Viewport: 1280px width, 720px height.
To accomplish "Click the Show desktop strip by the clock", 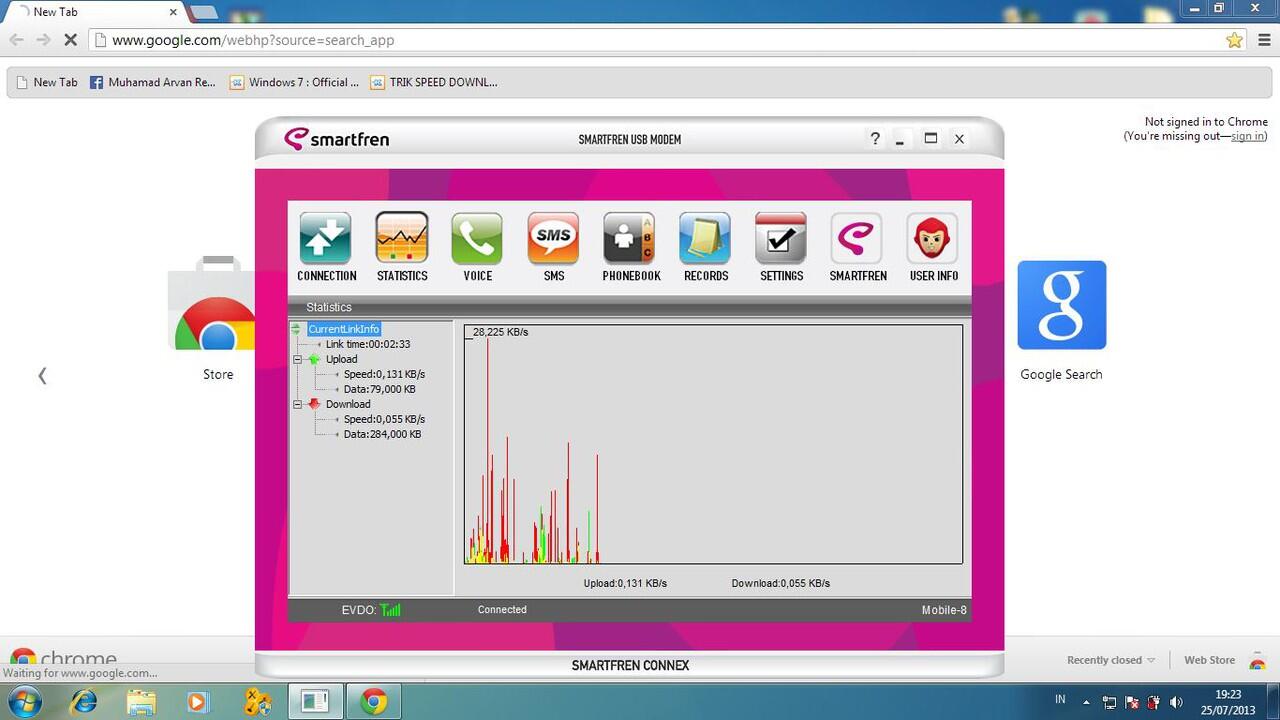I will pyautogui.click(x=1273, y=701).
